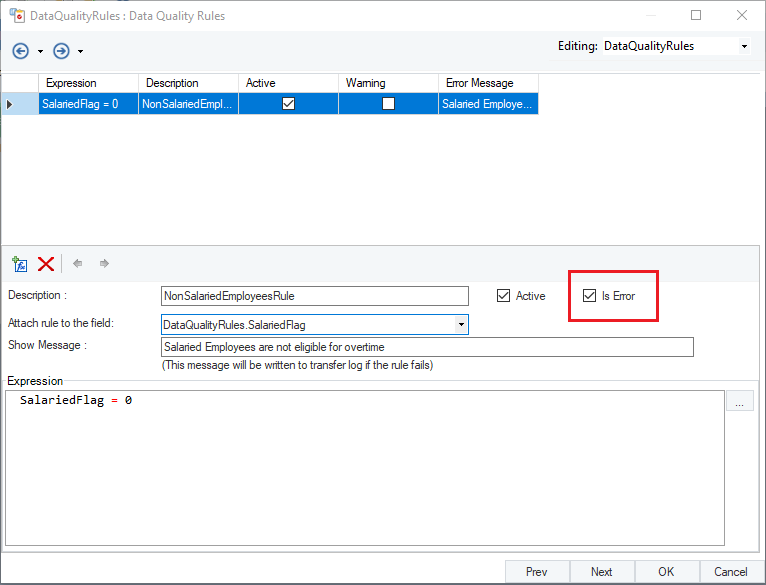This screenshot has width=766, height=585.
Task: Click the move rule left arrow icon
Action: (78, 264)
